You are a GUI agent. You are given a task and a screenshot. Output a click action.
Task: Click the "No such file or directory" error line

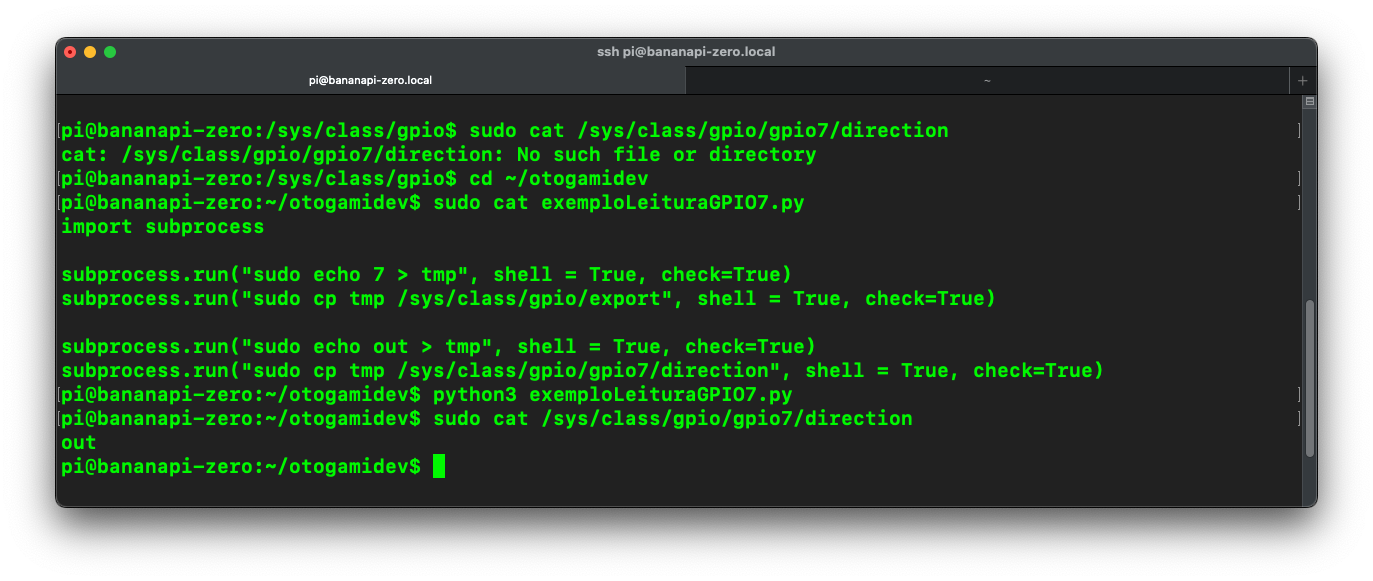coord(439,155)
